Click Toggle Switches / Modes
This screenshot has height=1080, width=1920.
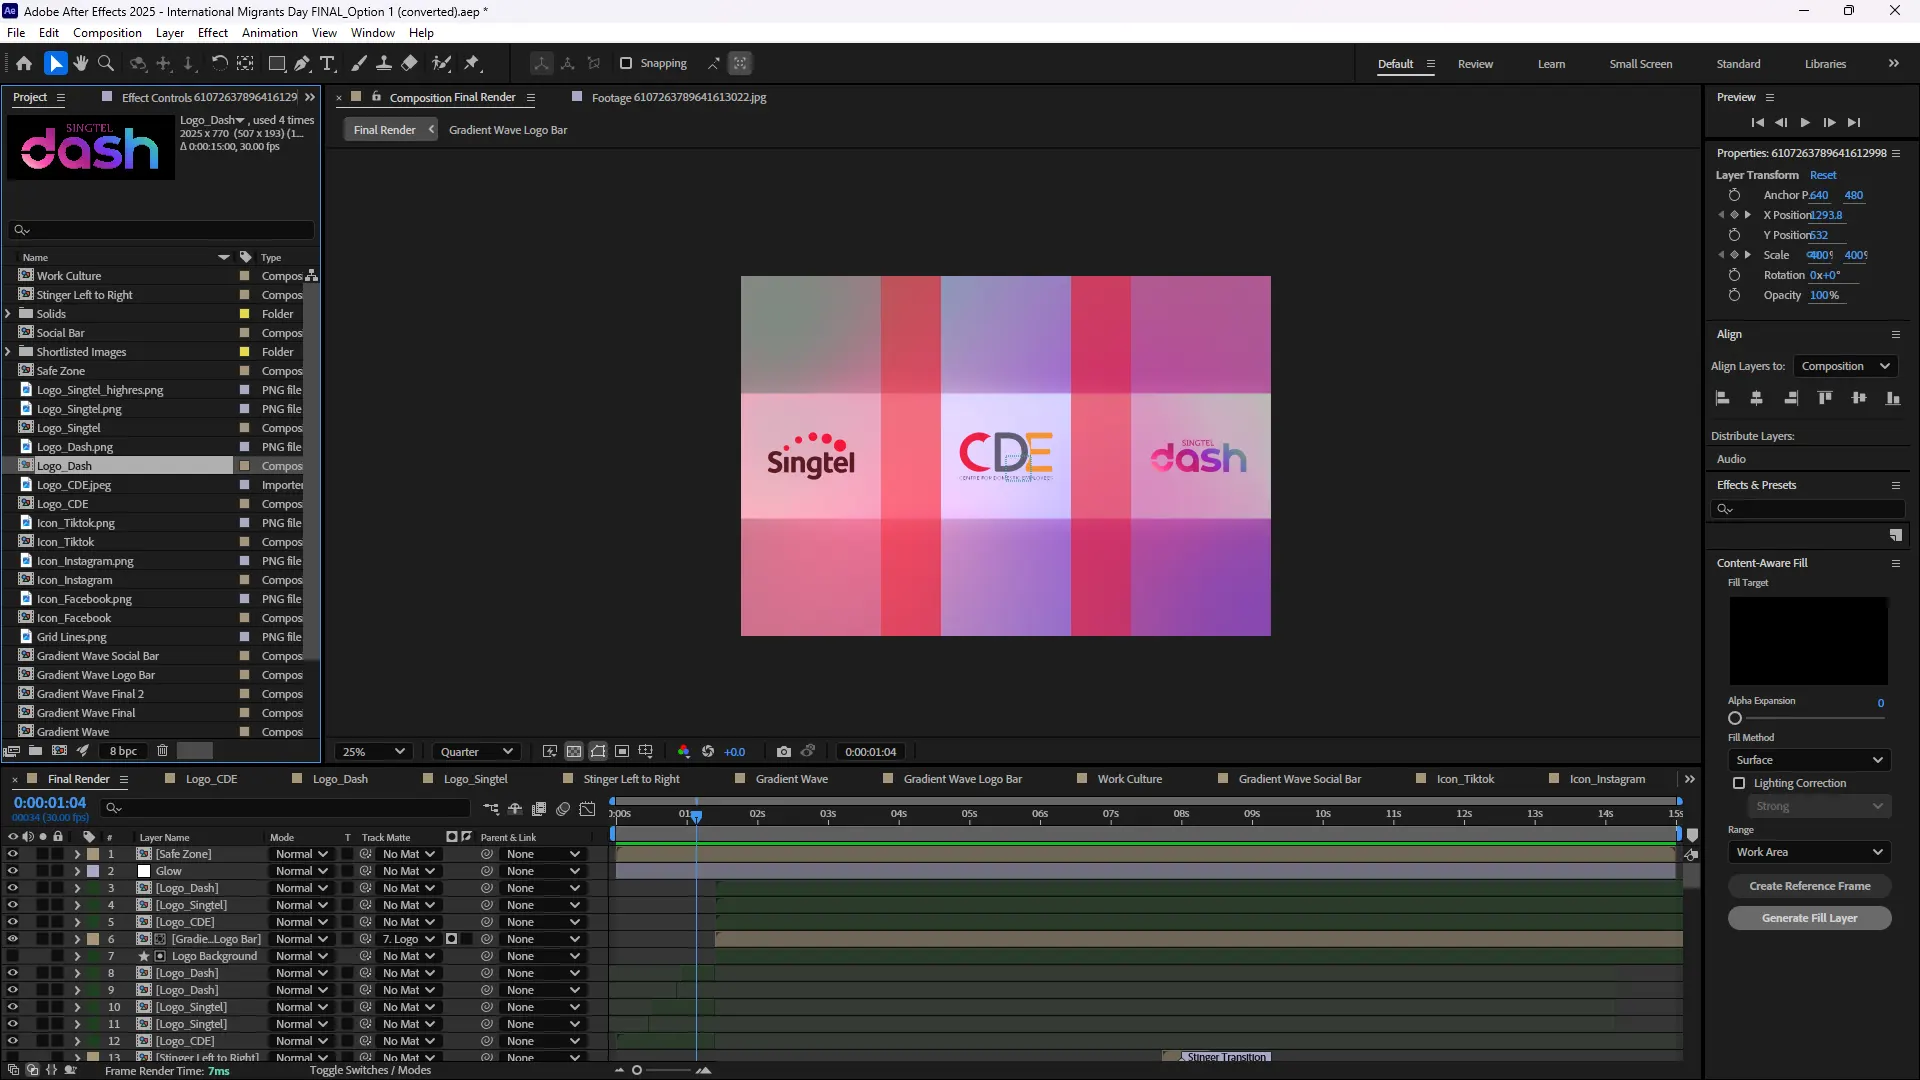(x=370, y=1070)
